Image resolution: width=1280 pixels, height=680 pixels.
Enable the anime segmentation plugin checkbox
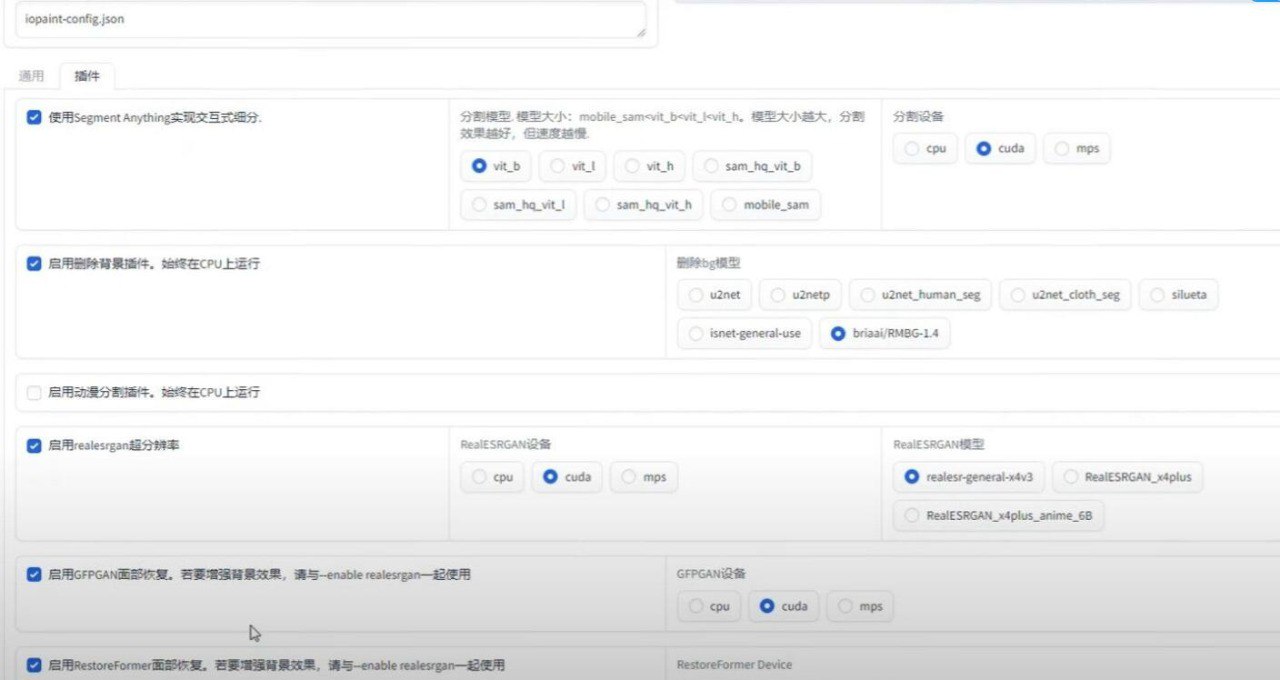(x=33, y=392)
